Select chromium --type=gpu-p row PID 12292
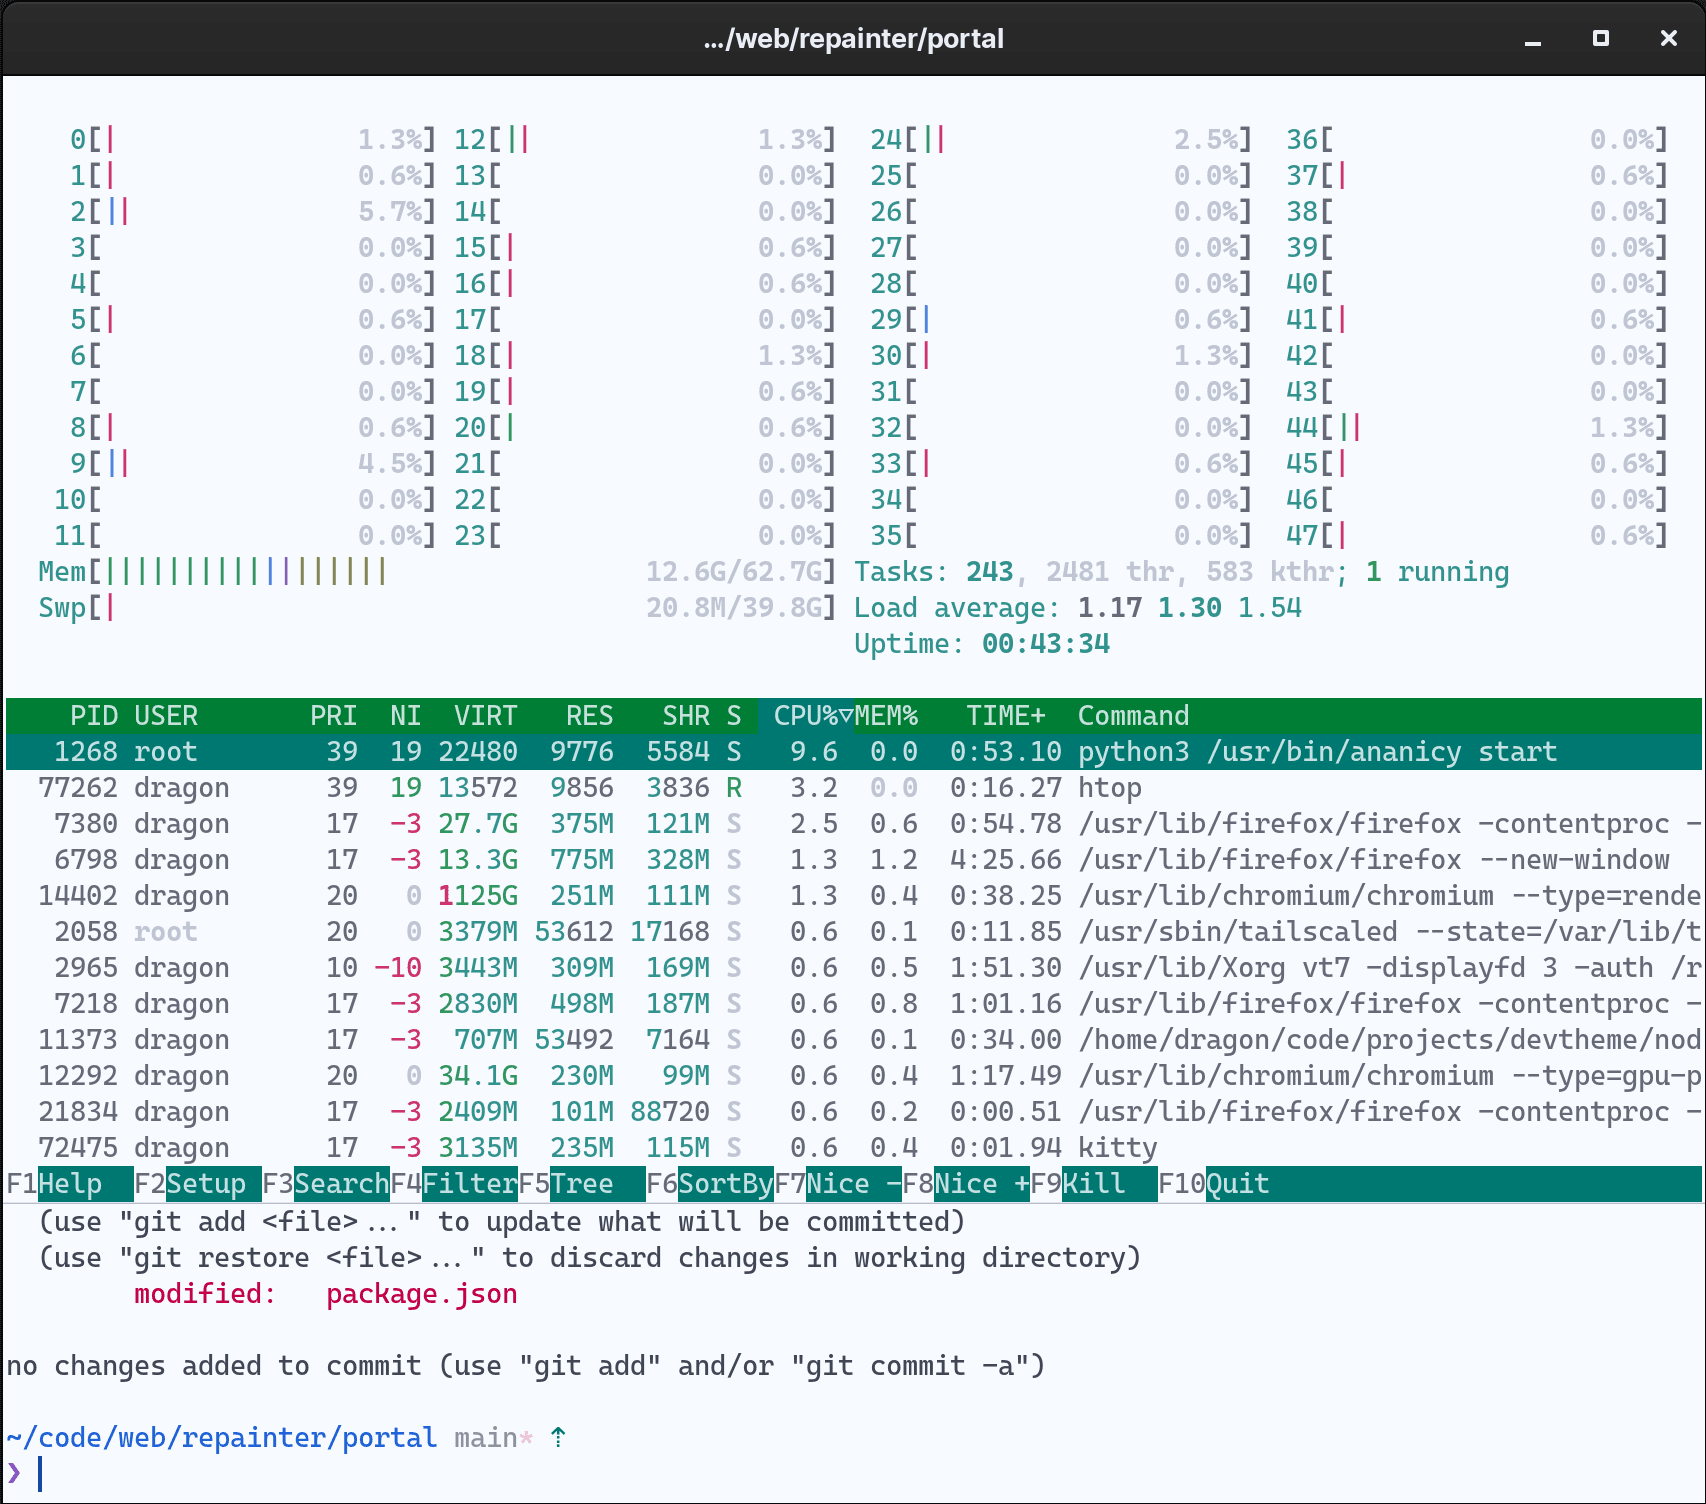Screen dimensions: 1706x1504 click(854, 1076)
